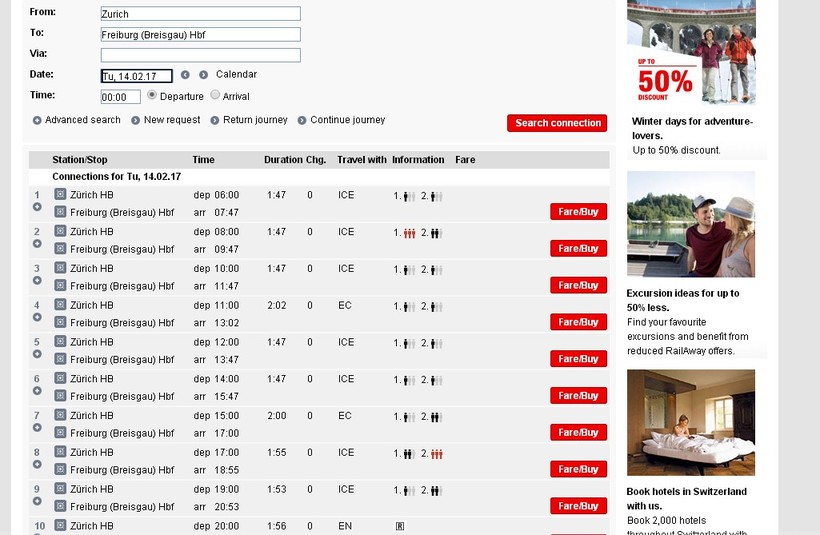Screen dimensions: 820x535
Task: Expand details of connection 4
Action: coord(37,317)
